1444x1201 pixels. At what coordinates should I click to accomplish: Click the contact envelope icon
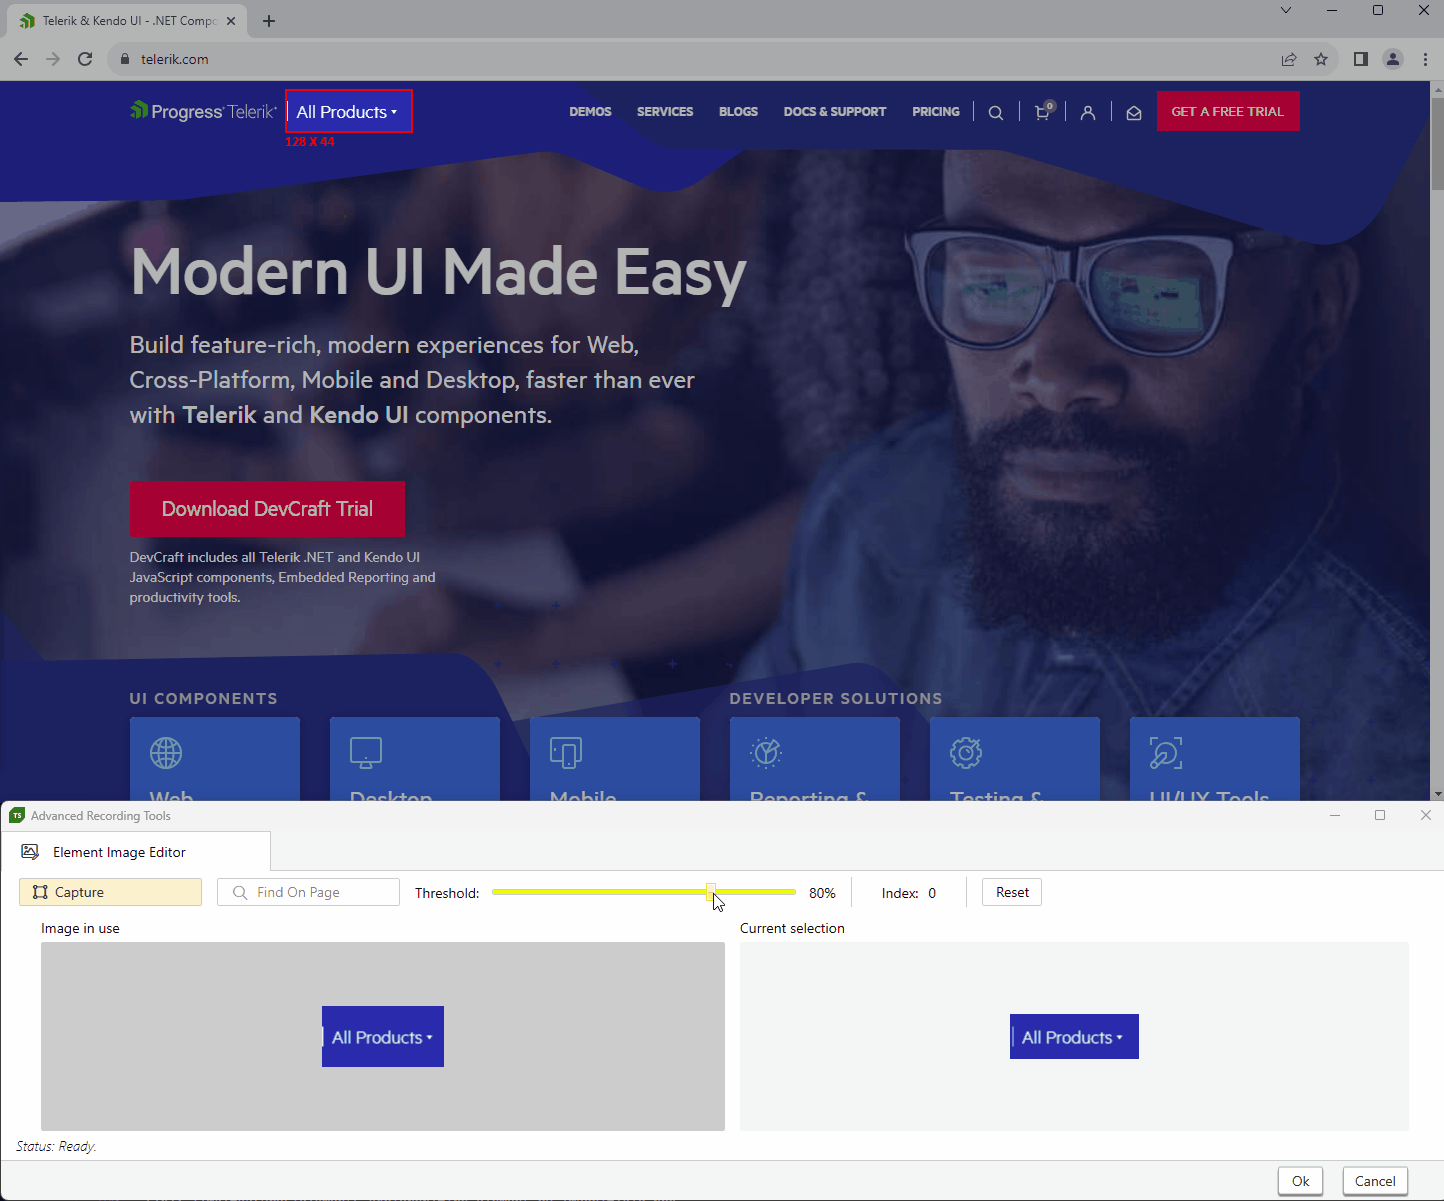1134,113
